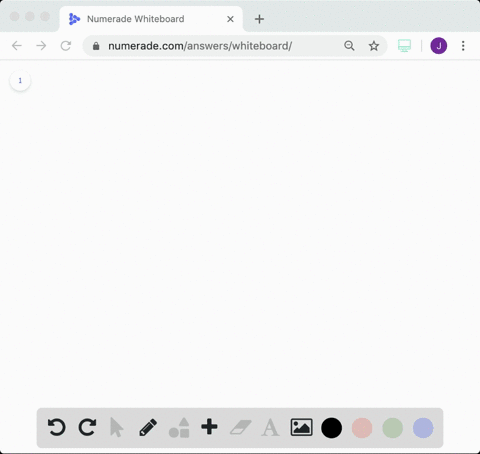Select the pointer selection tool
480x454 pixels.
[x=117, y=428]
